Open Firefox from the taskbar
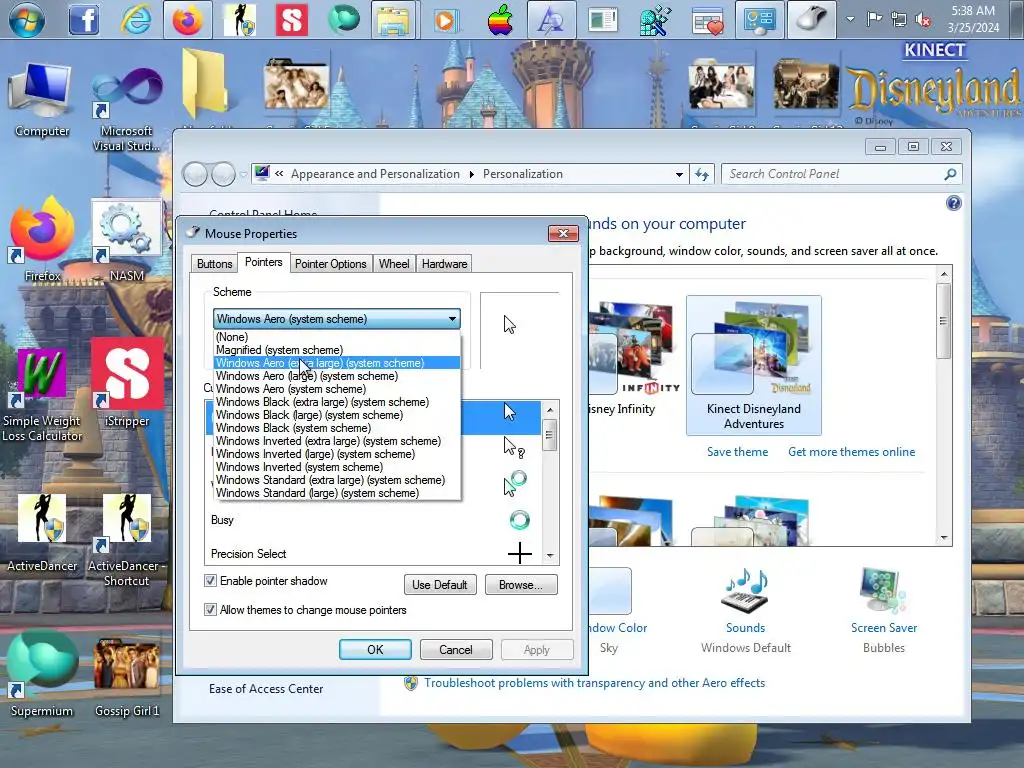 [187, 20]
